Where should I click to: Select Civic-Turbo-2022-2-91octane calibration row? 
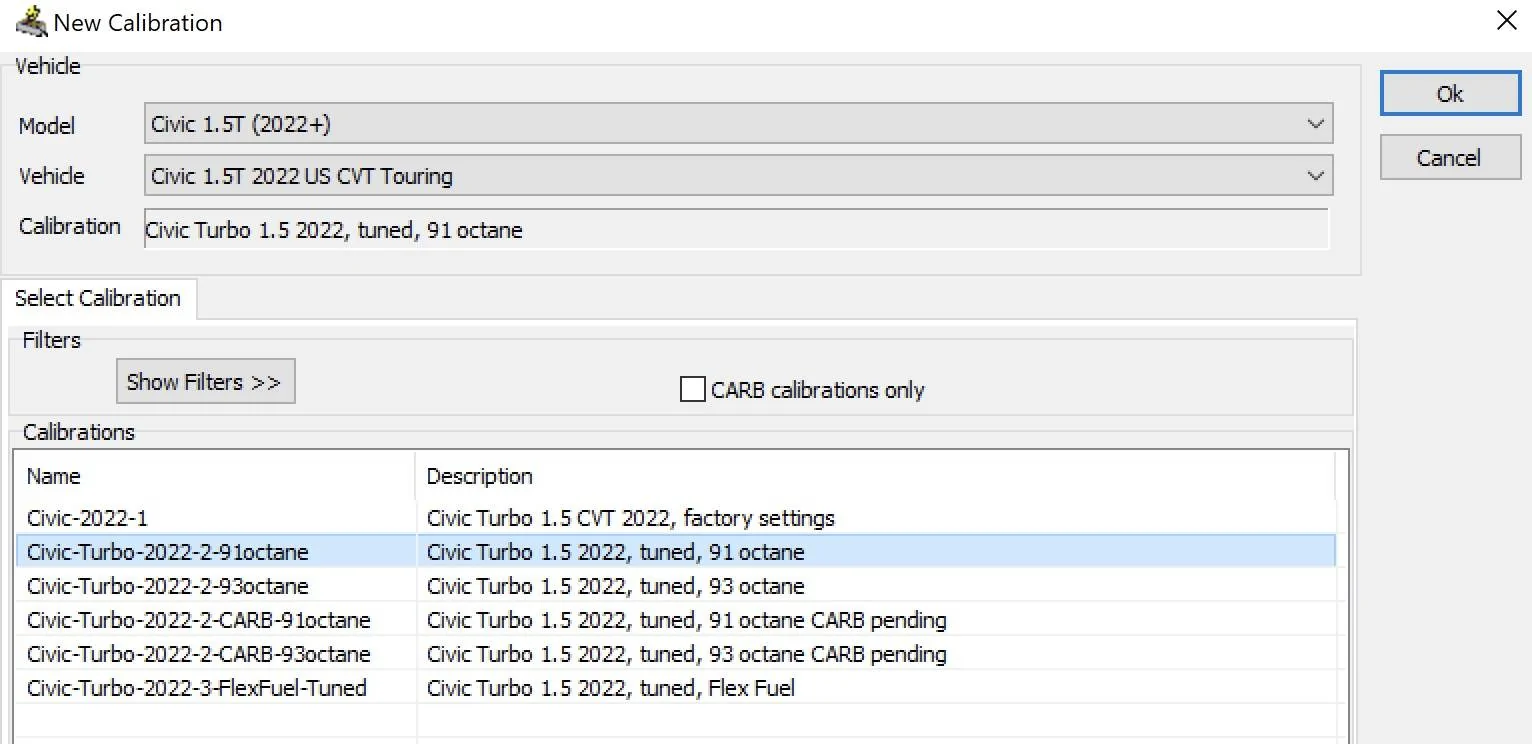(x=168, y=552)
